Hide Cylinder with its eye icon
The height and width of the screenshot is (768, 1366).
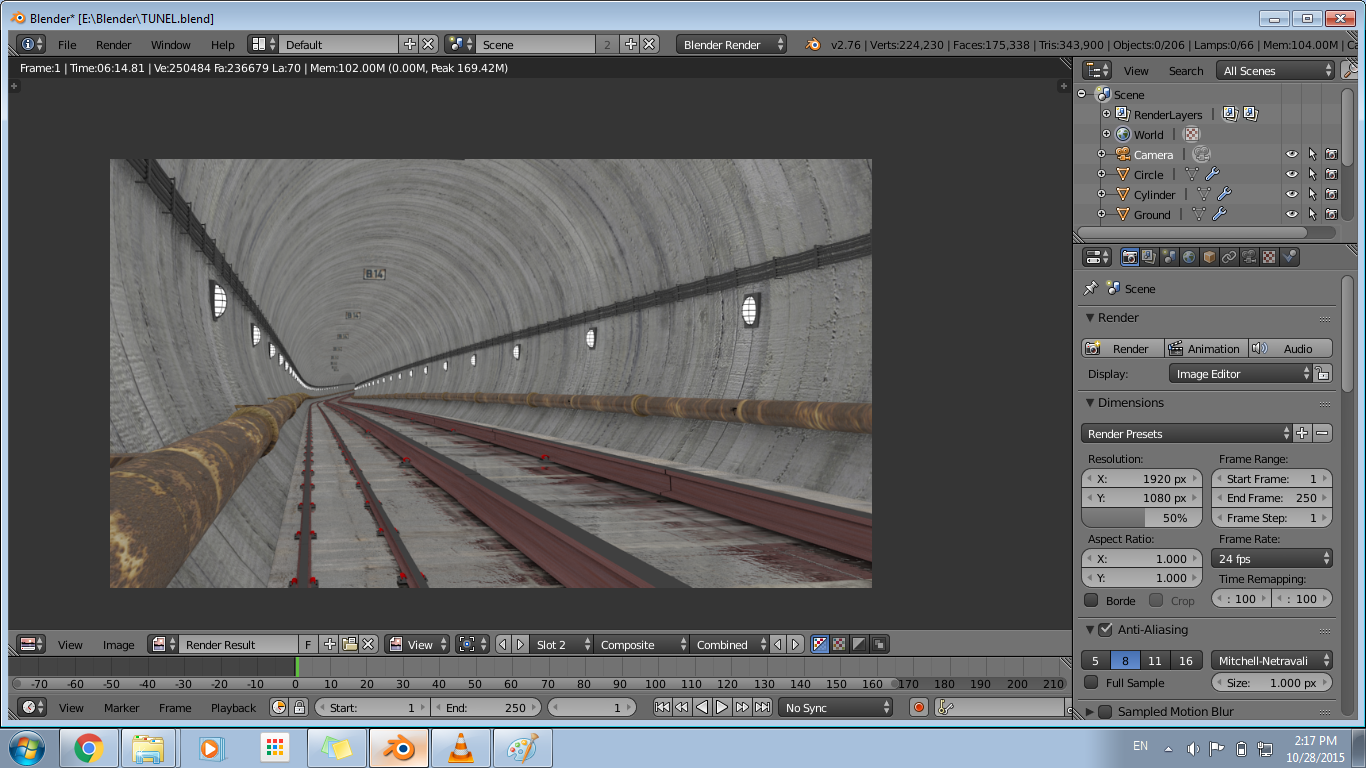tap(1291, 194)
